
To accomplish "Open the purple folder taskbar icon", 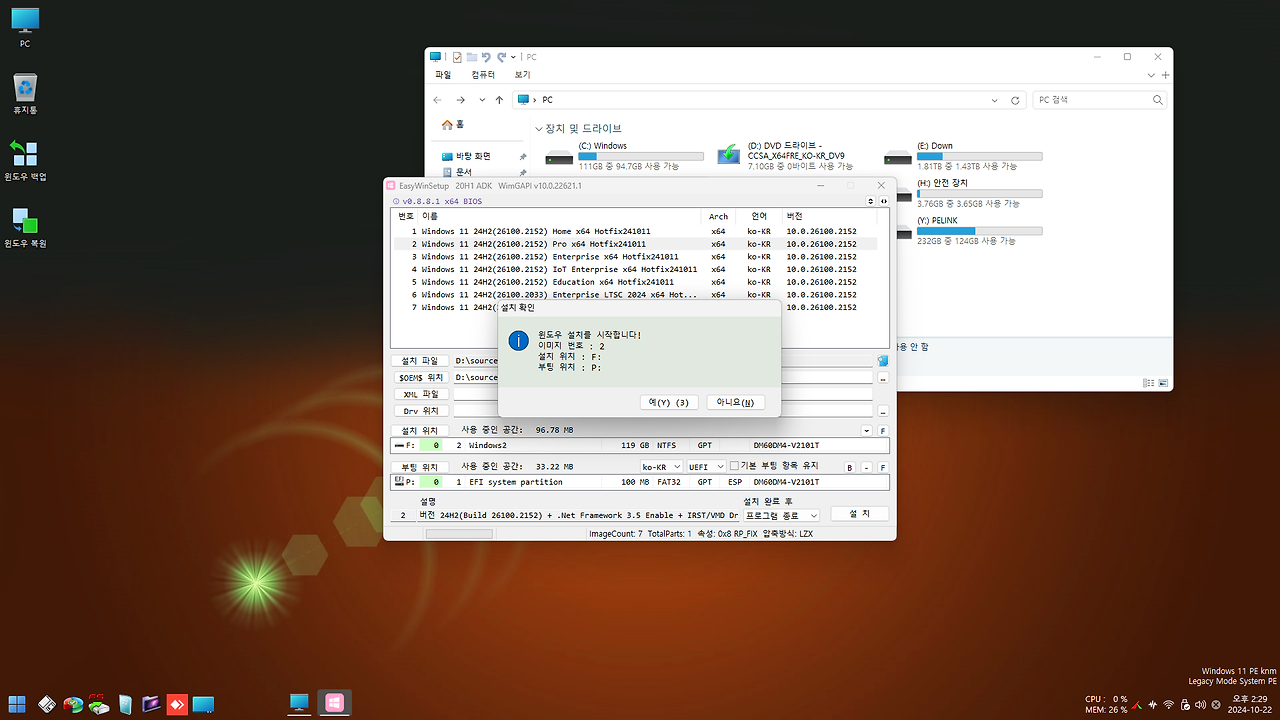I will point(151,704).
